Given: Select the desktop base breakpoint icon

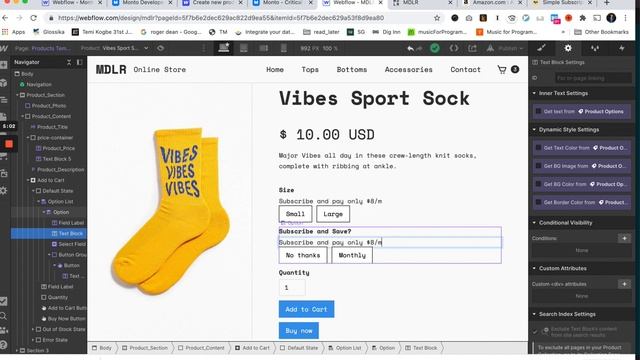Looking at the screenshot, I should pyautogui.click(x=224, y=48).
